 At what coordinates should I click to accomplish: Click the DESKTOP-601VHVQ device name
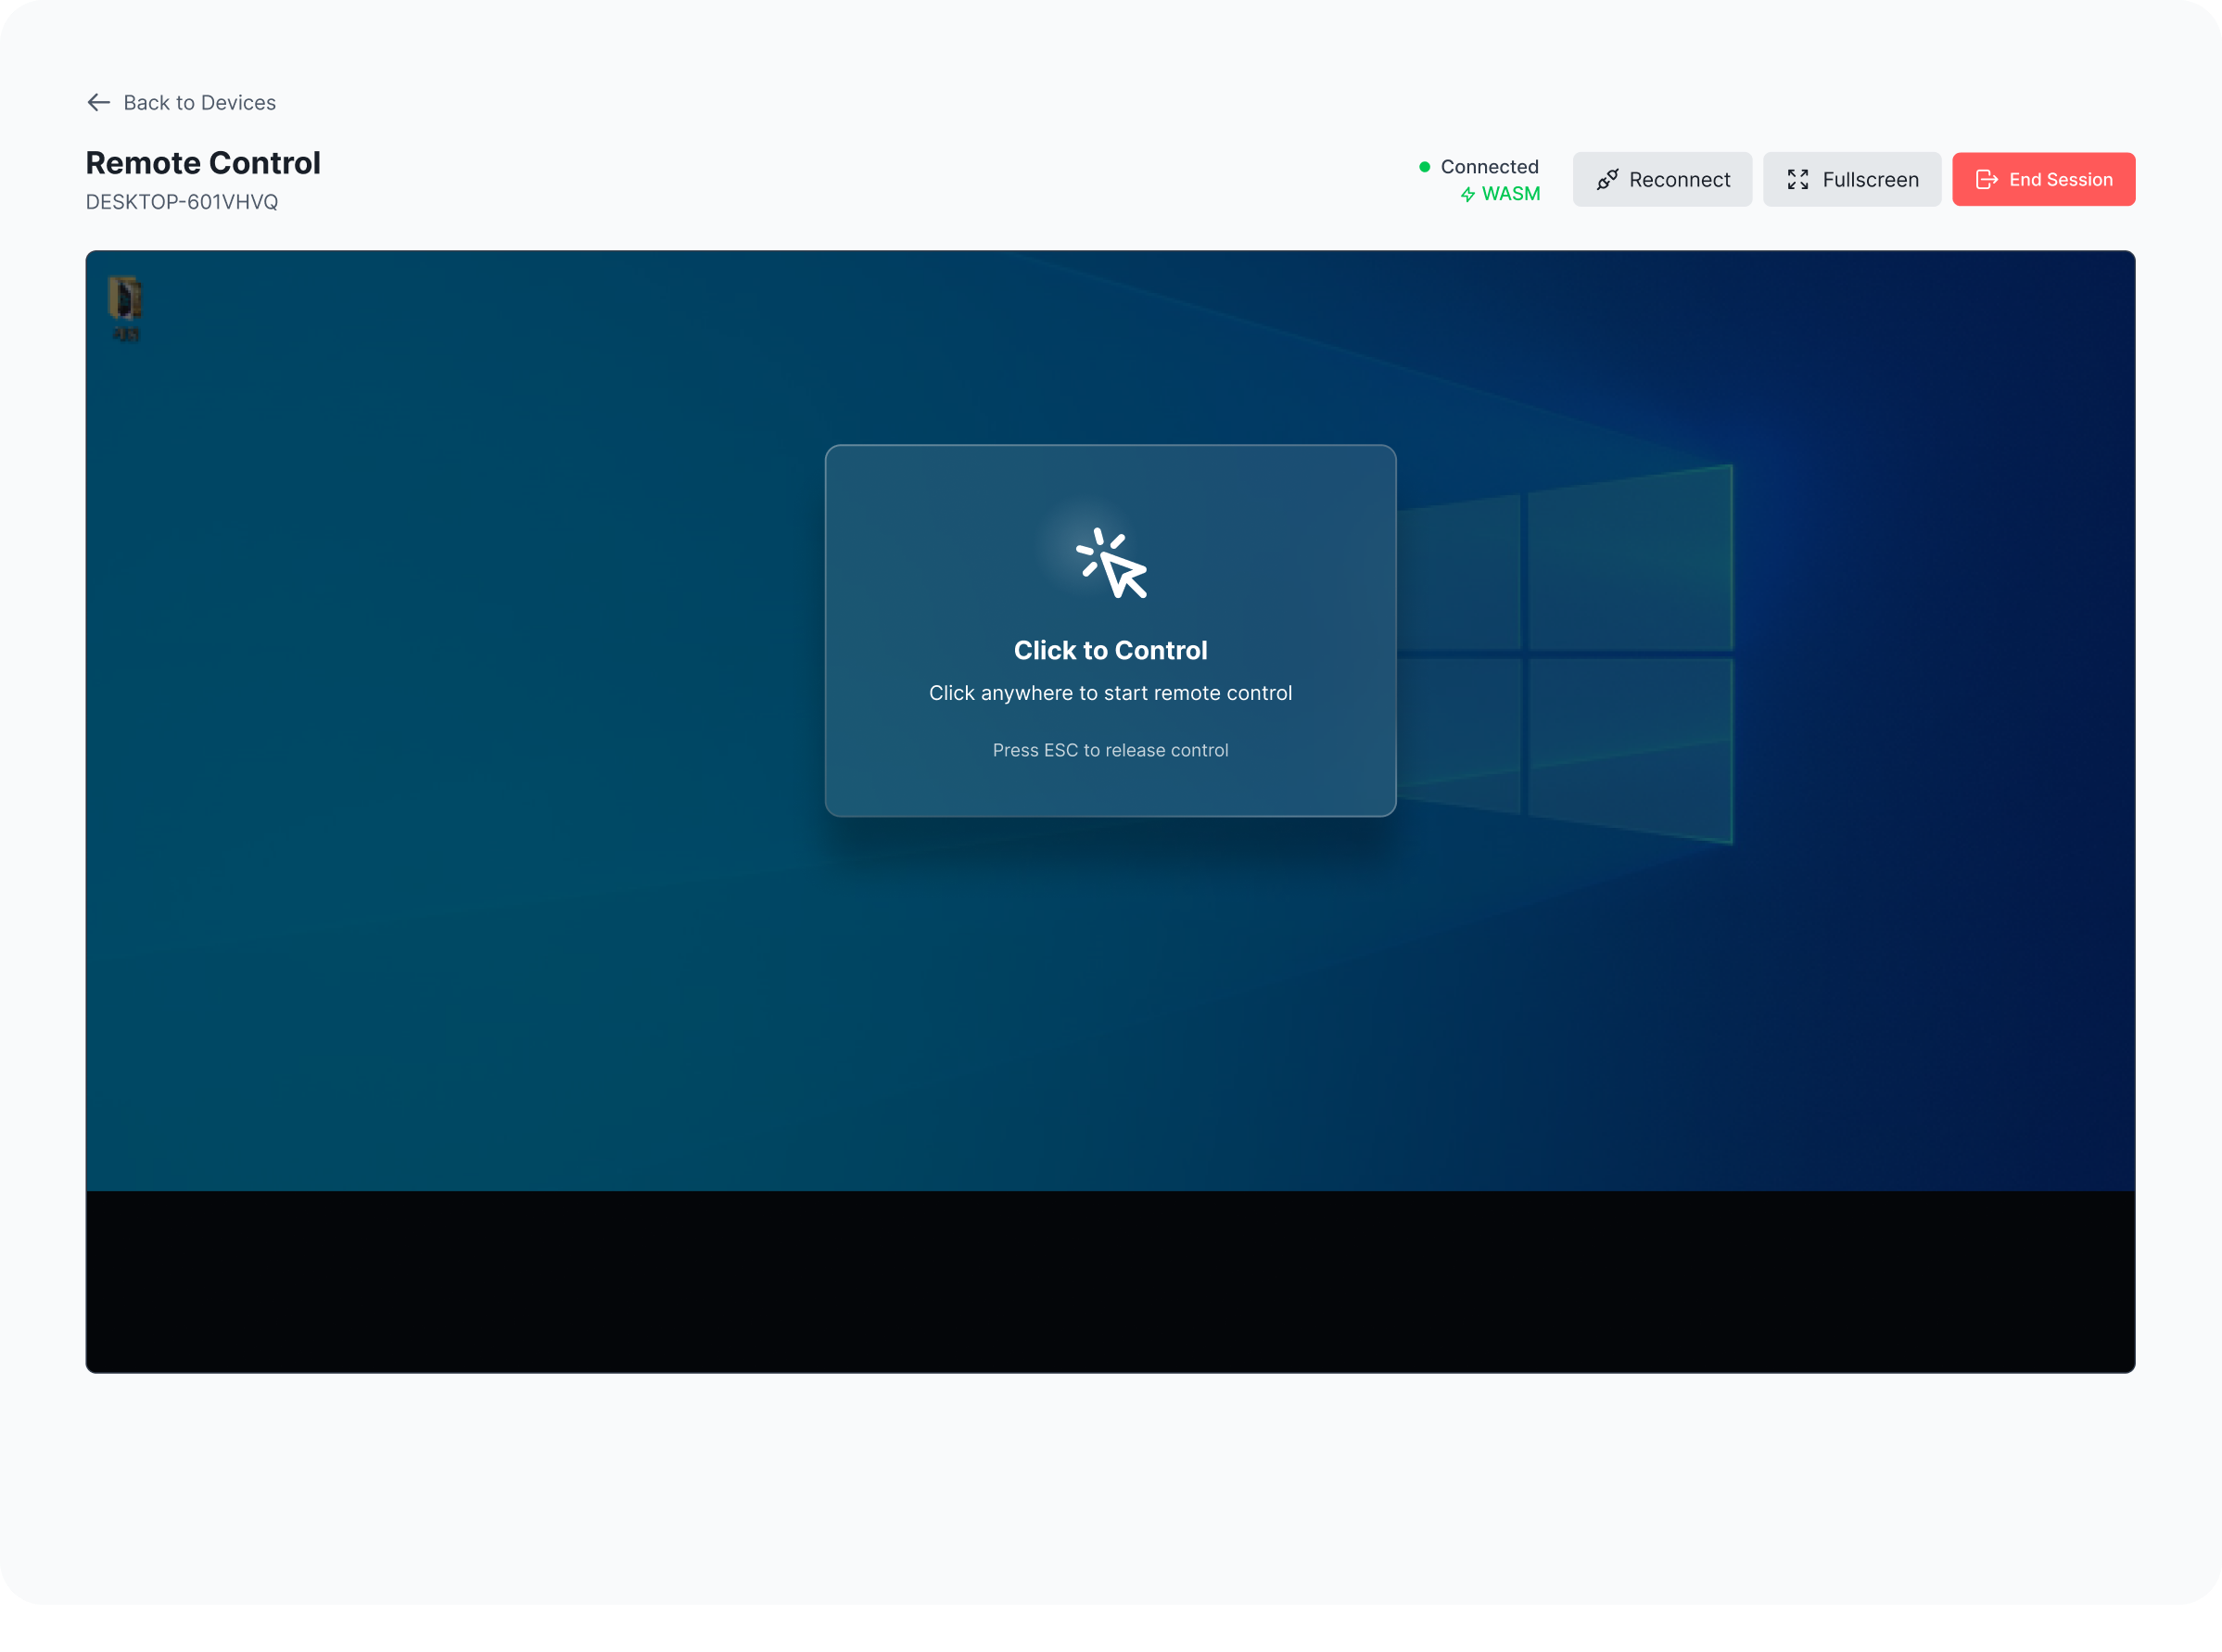pos(182,202)
